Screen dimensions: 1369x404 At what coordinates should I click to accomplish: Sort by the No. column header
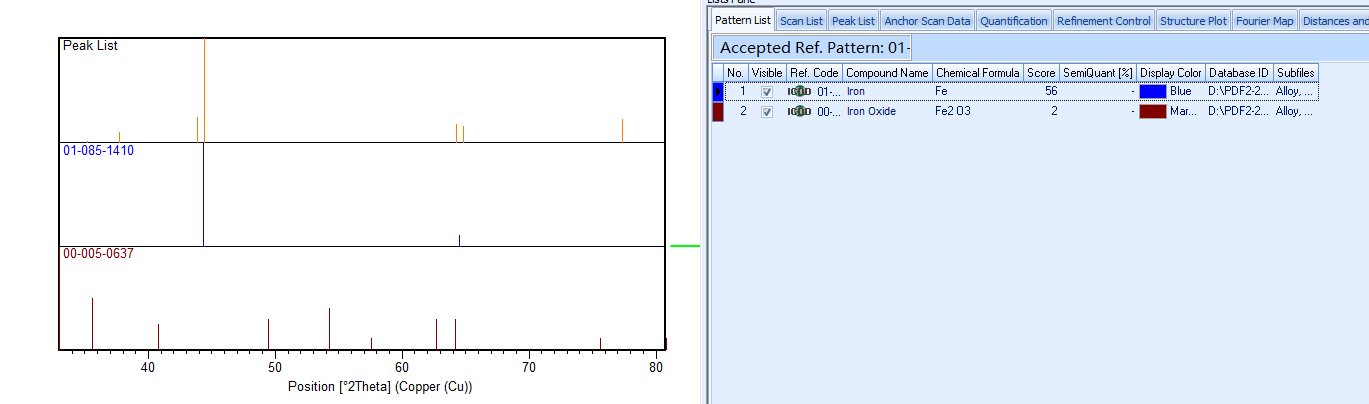click(735, 73)
